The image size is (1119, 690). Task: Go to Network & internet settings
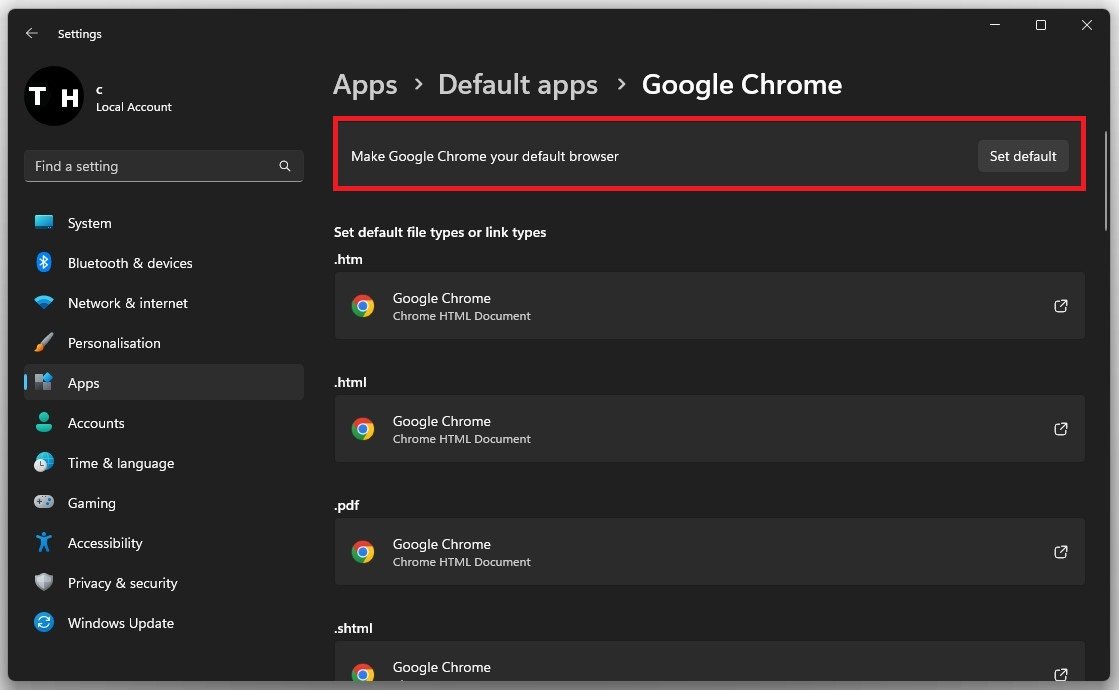(127, 303)
